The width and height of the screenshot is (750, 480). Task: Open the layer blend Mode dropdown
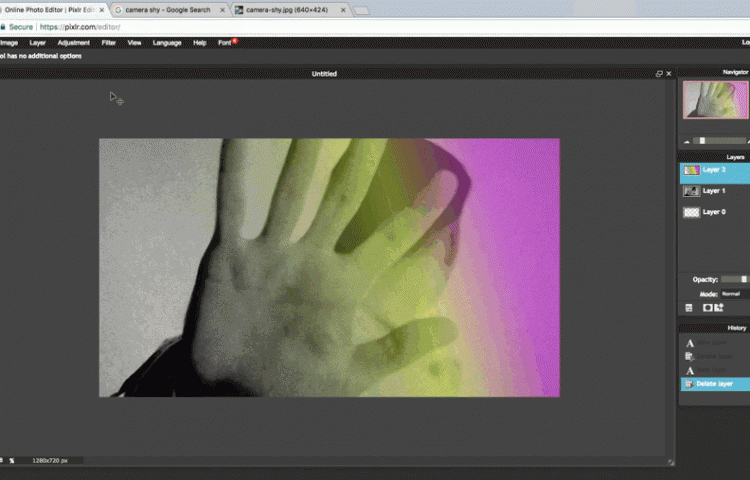pos(735,294)
